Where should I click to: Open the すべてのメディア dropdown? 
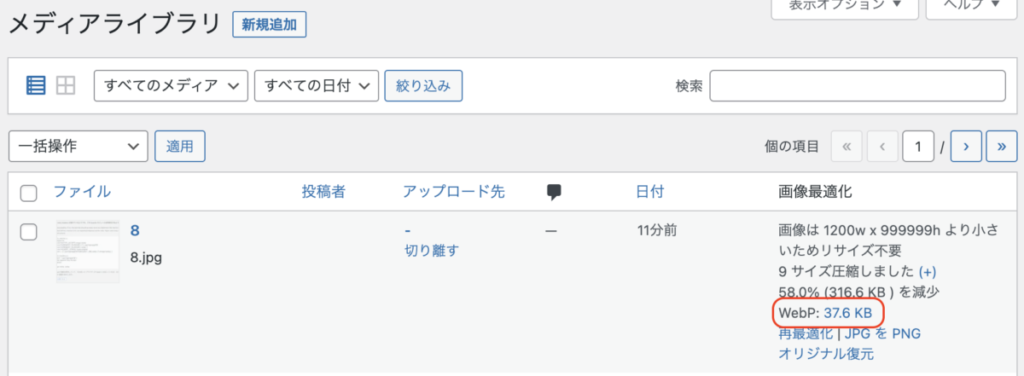click(171, 86)
